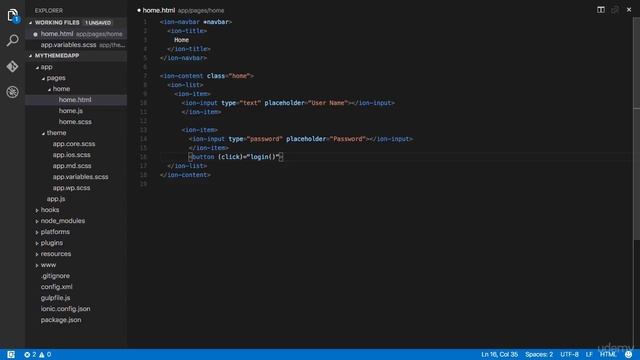Collapse the Working Files section
The image size is (640, 360).
coord(31,23)
